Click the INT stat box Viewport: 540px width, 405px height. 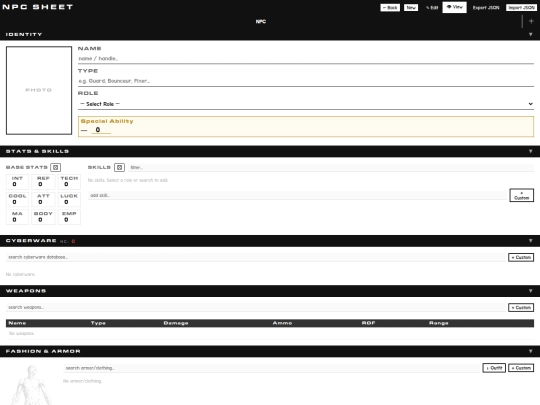[17, 181]
